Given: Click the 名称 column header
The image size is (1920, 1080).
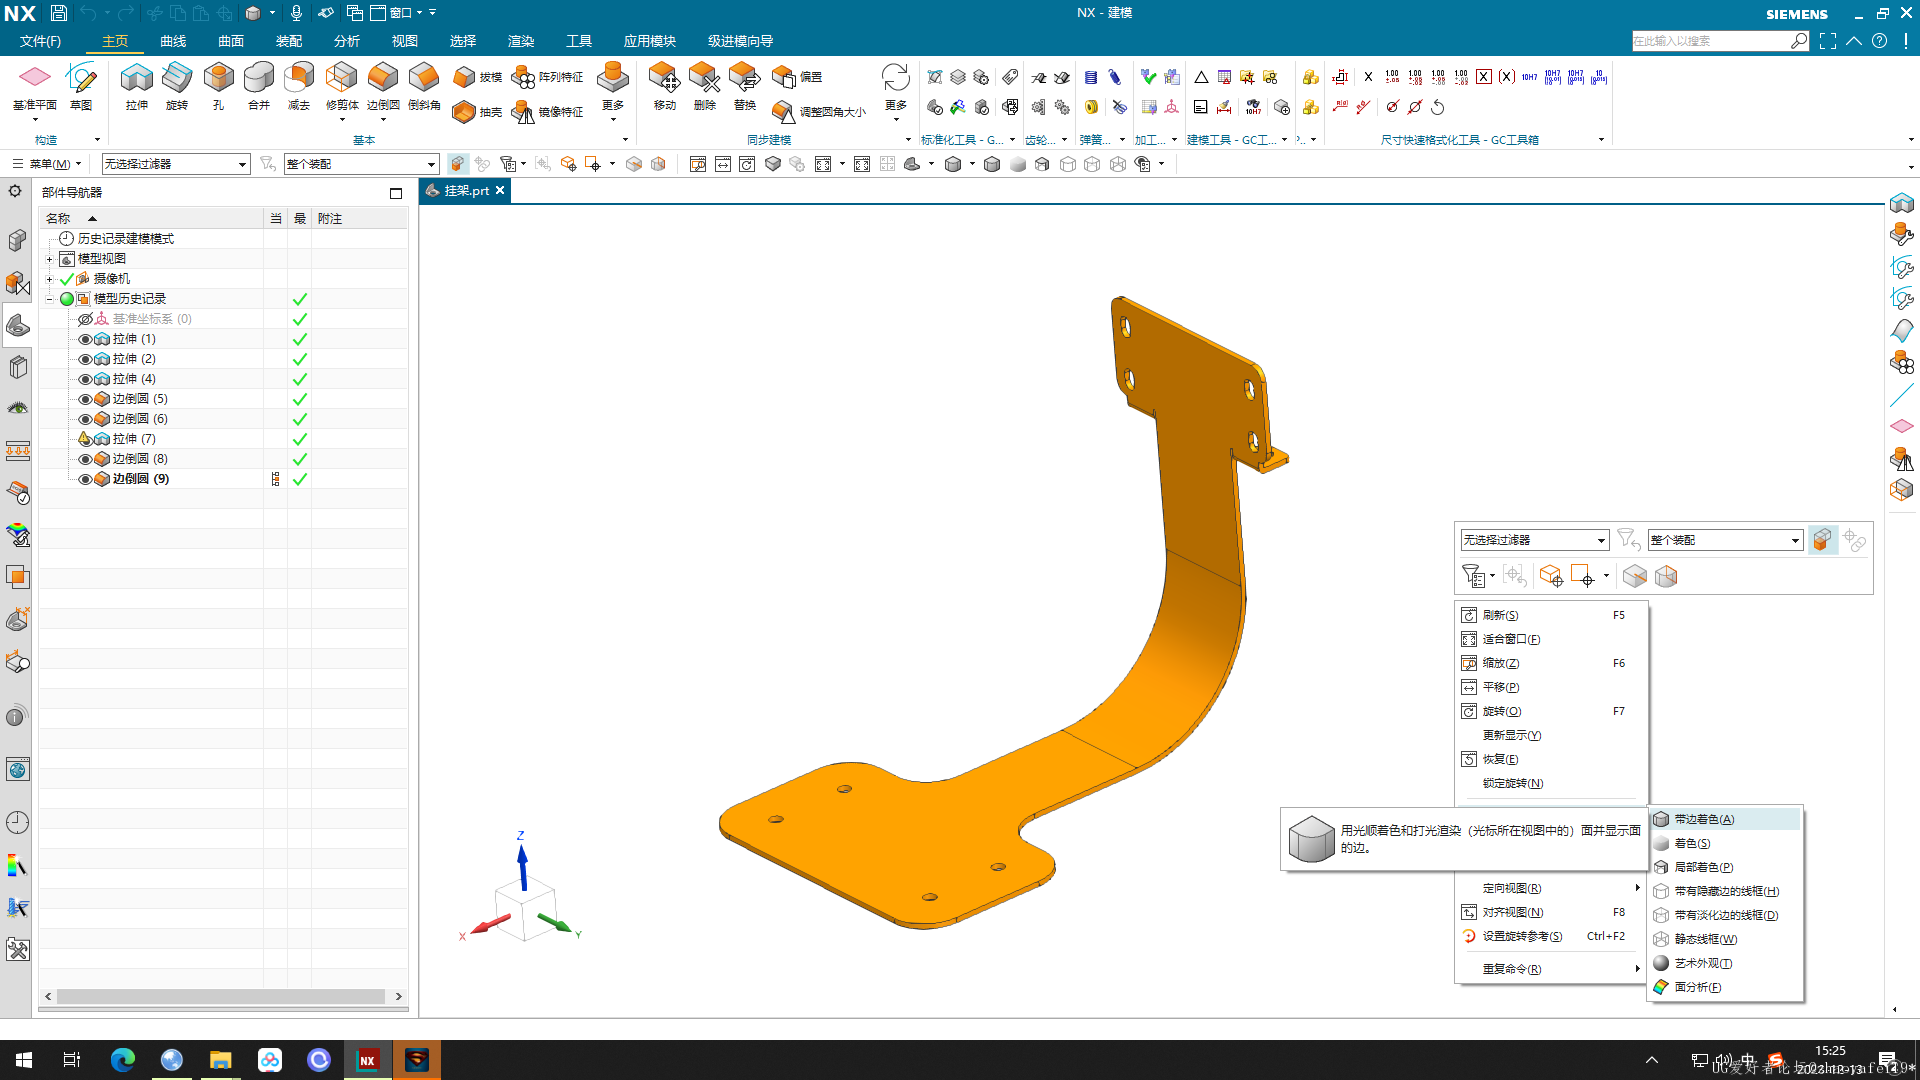Looking at the screenshot, I should pos(150,218).
